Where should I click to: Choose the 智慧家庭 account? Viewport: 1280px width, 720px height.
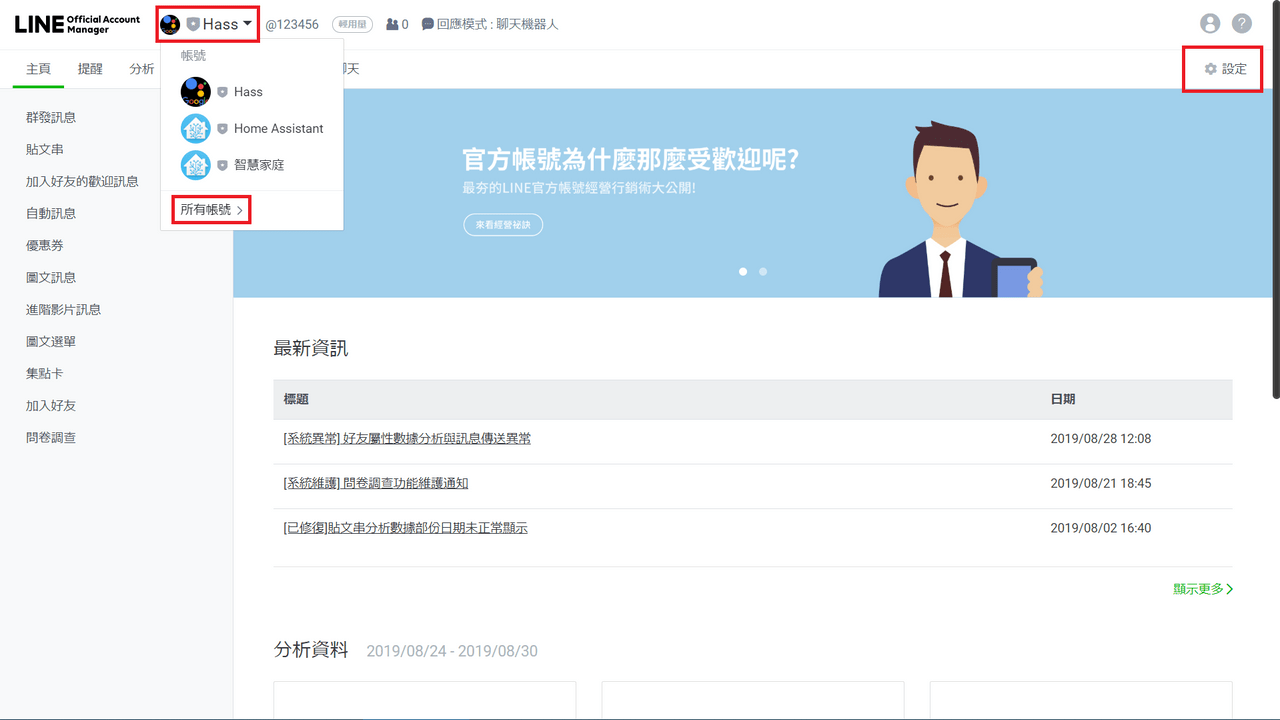tap(252, 165)
